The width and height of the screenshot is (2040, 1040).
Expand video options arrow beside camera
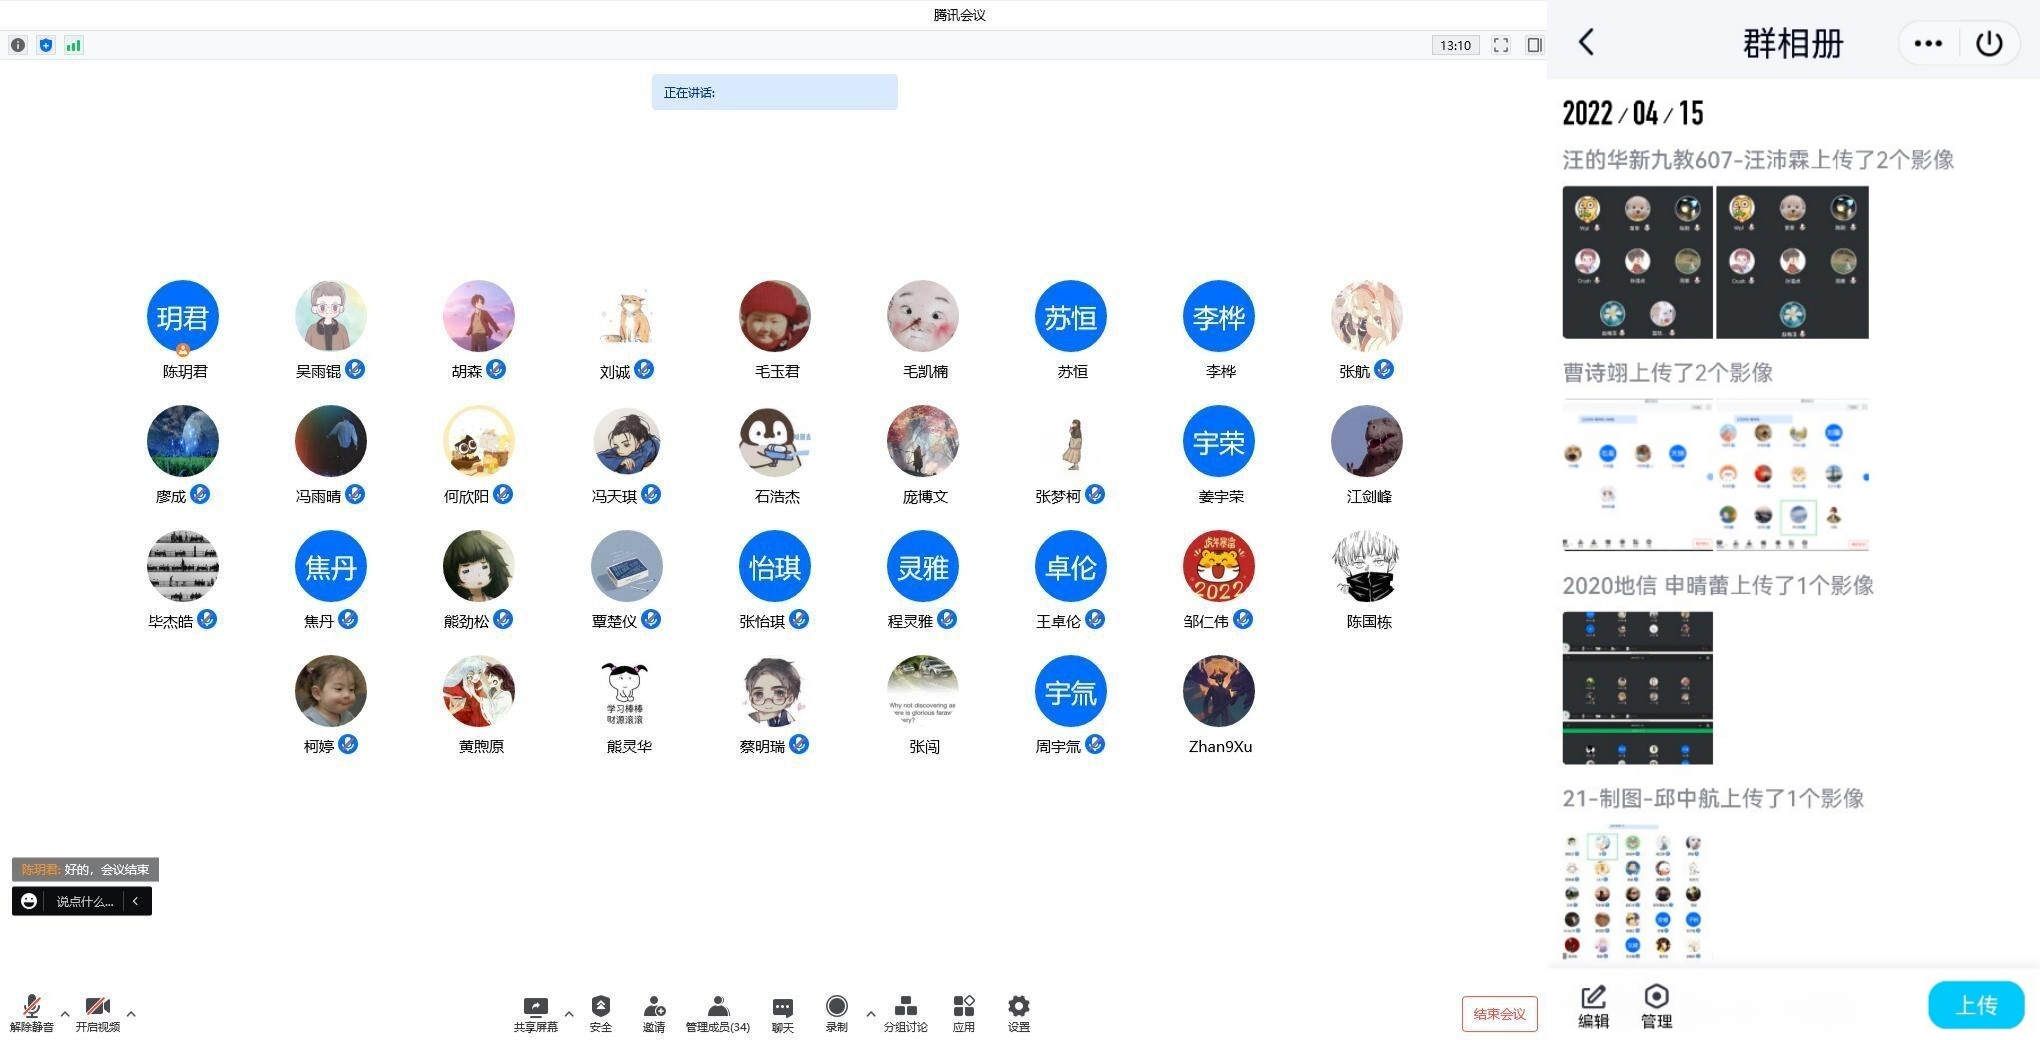tap(131, 1013)
